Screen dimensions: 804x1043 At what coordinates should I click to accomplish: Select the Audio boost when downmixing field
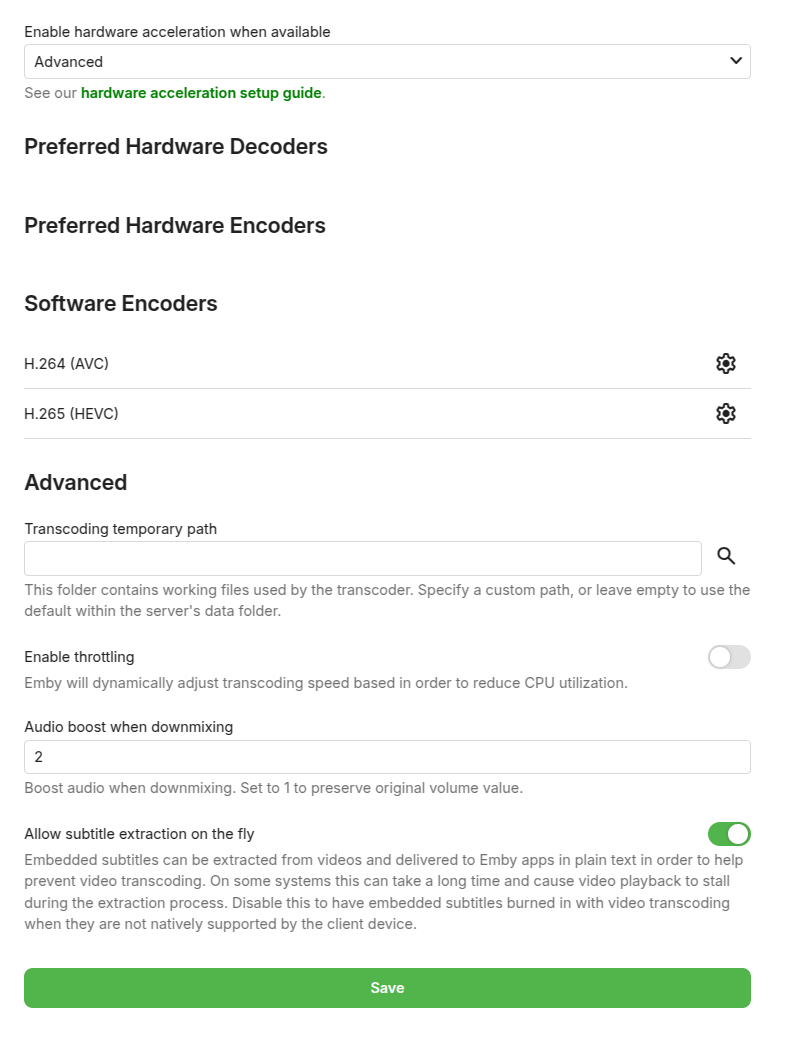(x=387, y=756)
